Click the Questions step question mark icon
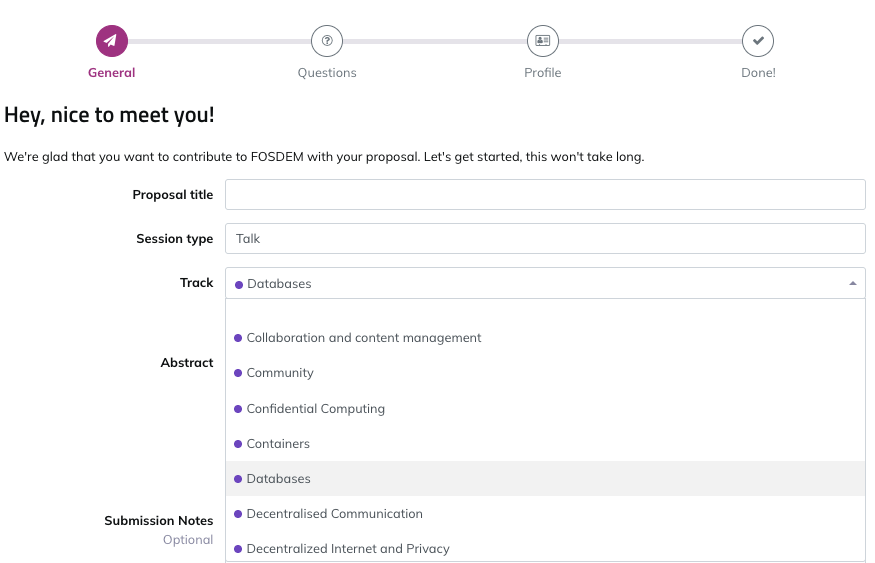 [327, 41]
